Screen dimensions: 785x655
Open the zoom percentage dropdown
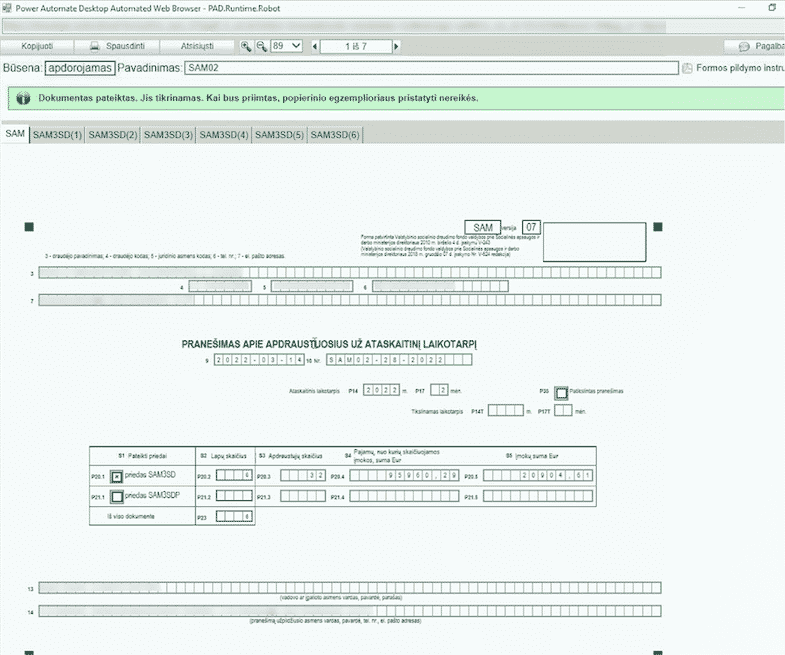pyautogui.click(x=287, y=47)
